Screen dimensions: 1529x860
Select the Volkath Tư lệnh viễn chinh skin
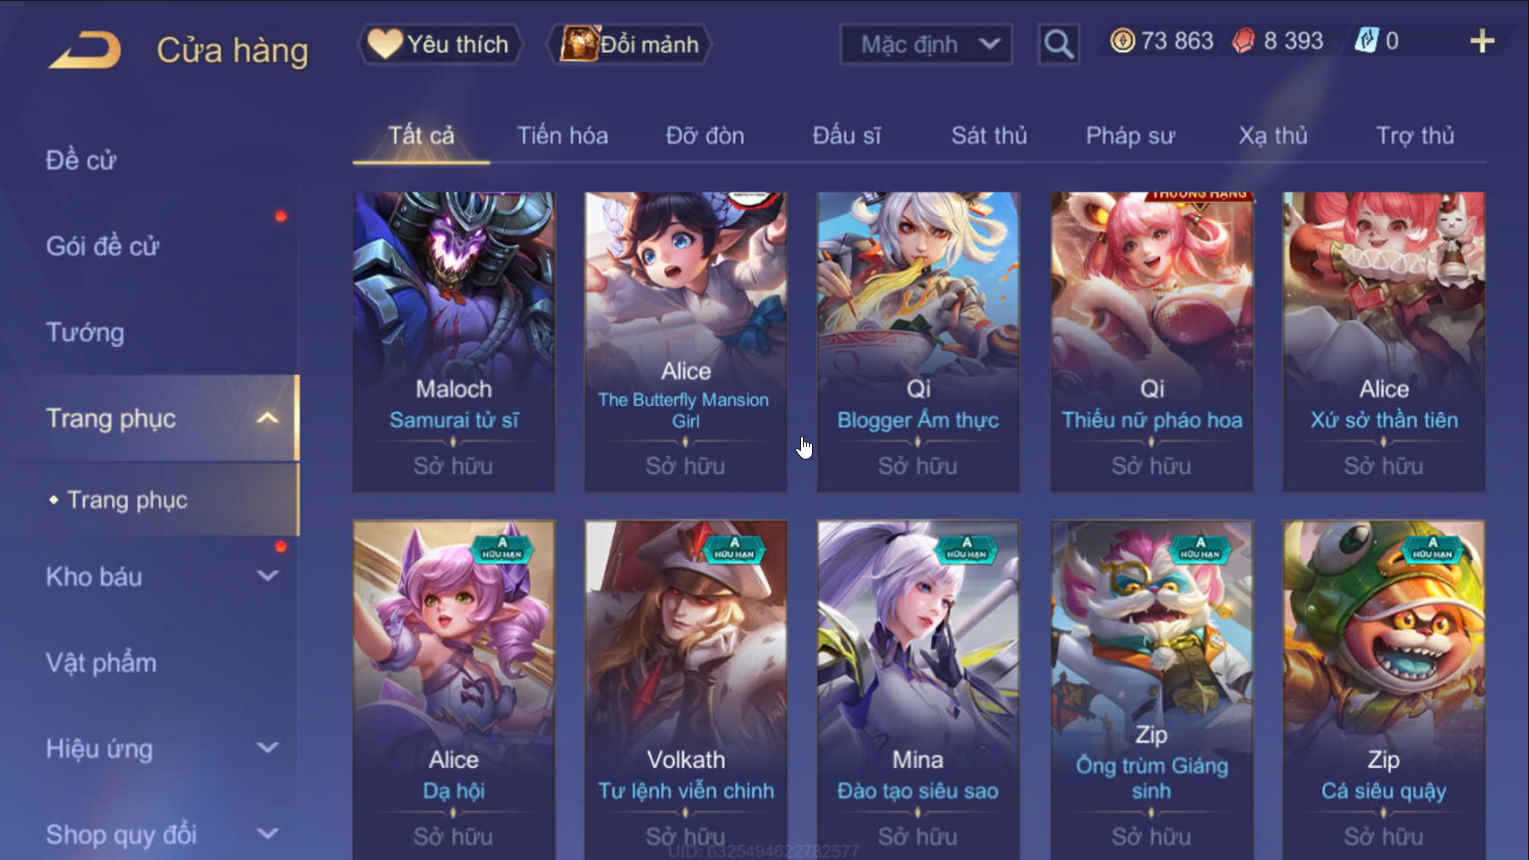pyautogui.click(x=685, y=688)
